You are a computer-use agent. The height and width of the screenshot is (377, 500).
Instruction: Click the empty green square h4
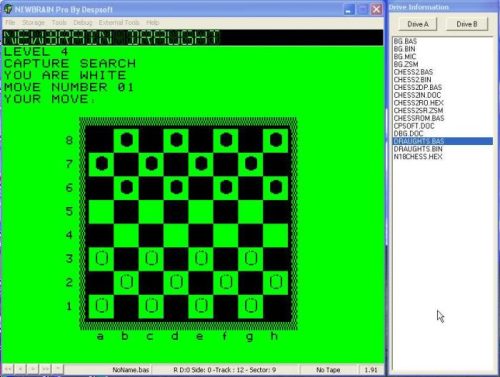tap(276, 235)
